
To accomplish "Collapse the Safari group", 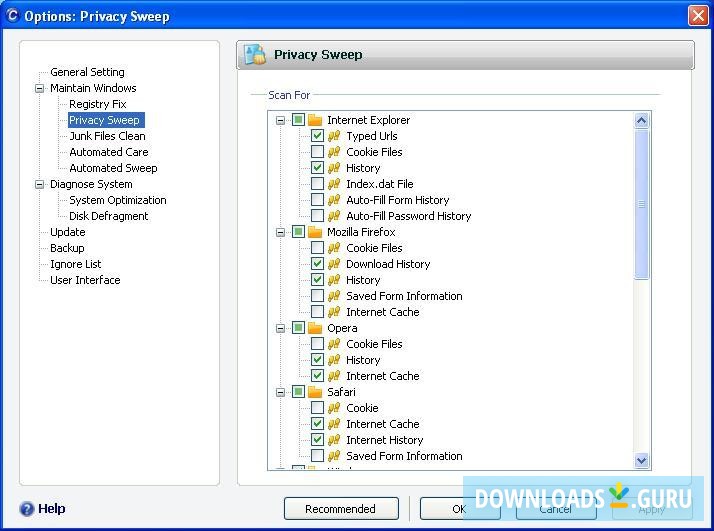I will (x=280, y=392).
